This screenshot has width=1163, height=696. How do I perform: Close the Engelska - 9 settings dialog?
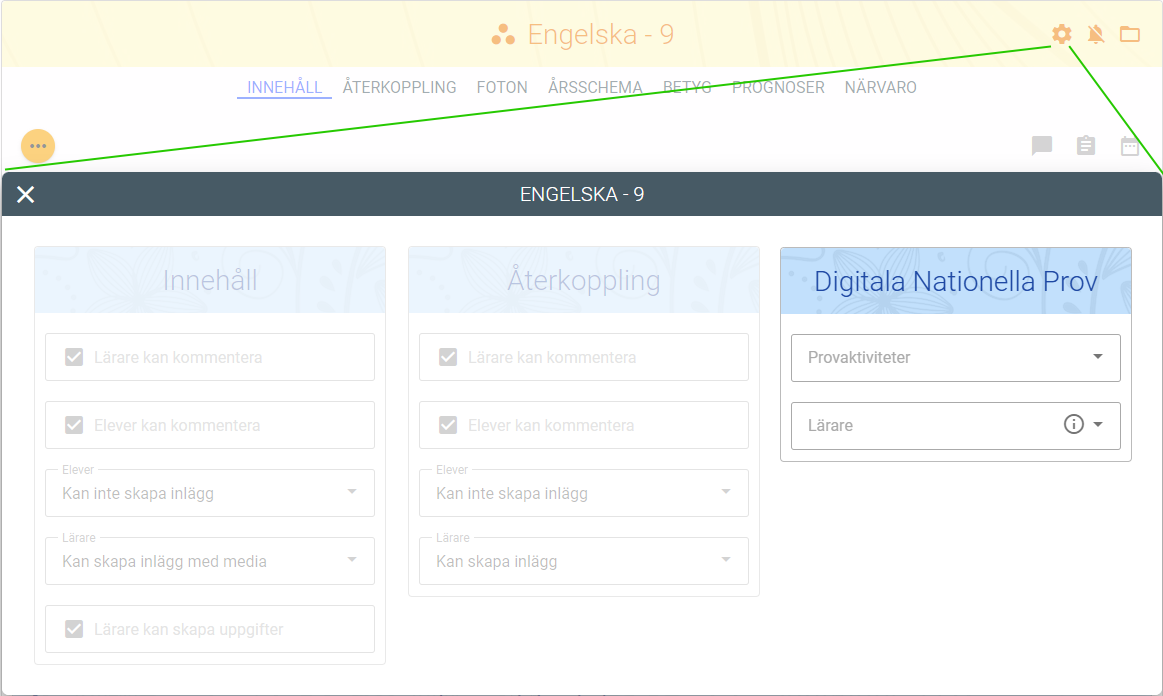tap(26, 194)
